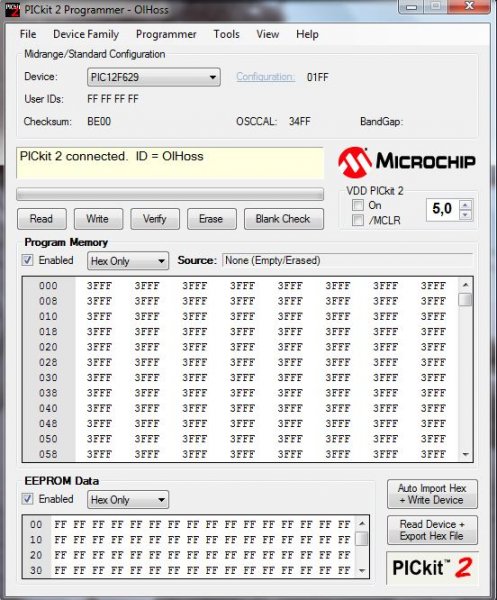Open the Programmer menu

point(166,34)
